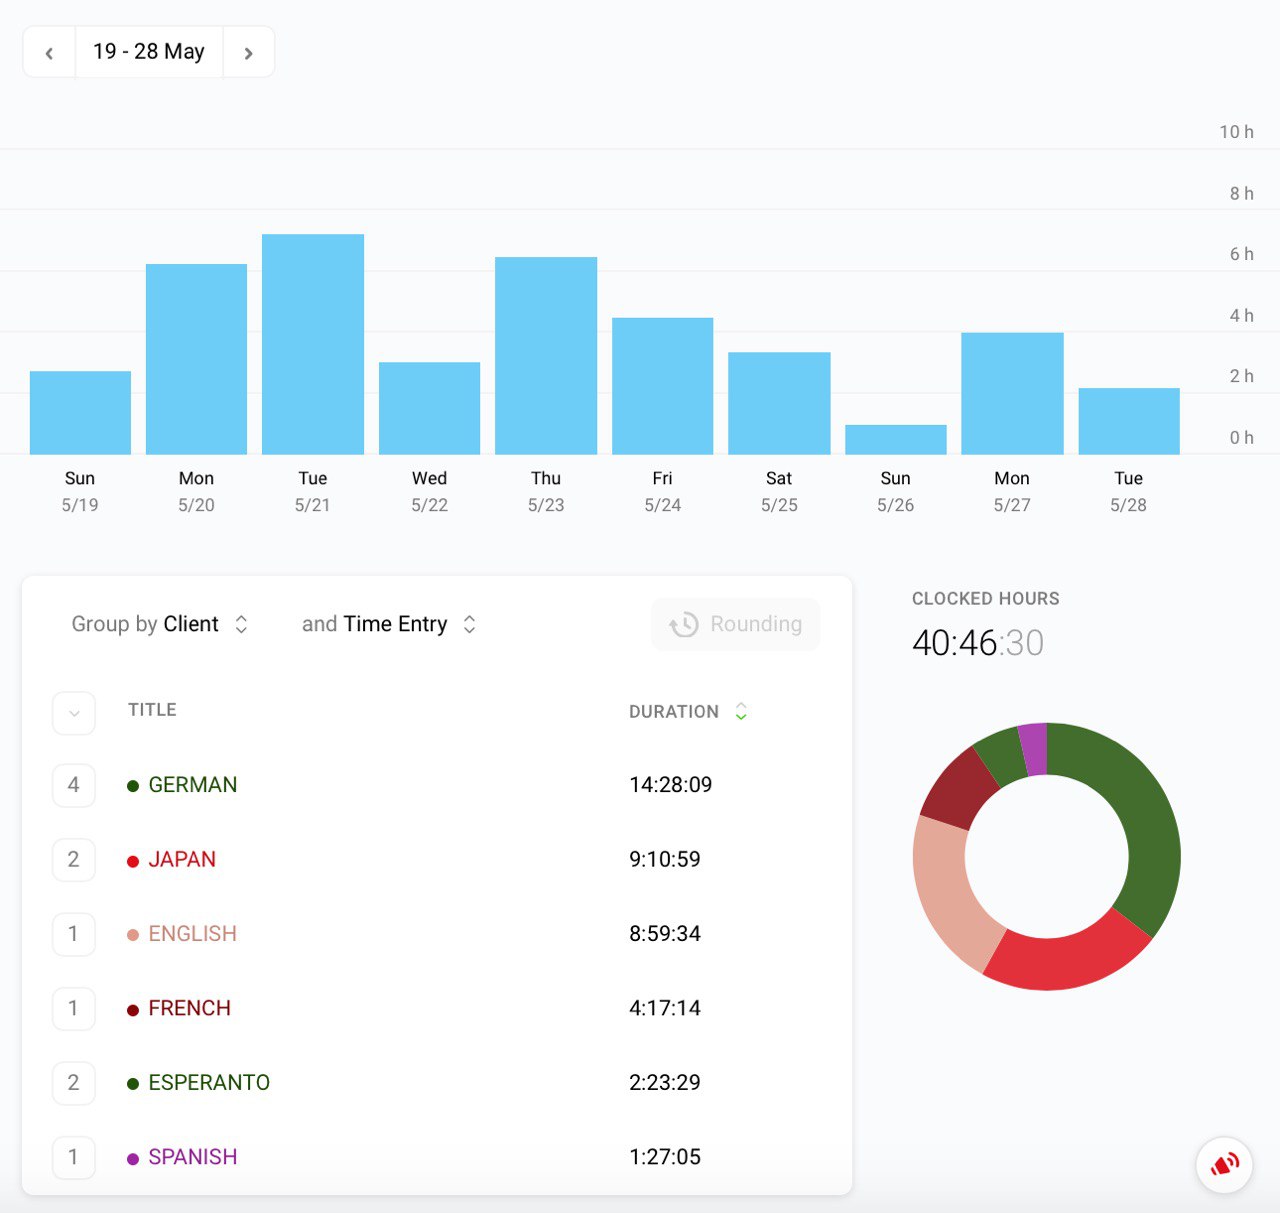Viewport: 1280px width, 1213px height.
Task: Expand the FRENCH group with count 1
Action: (74, 1008)
